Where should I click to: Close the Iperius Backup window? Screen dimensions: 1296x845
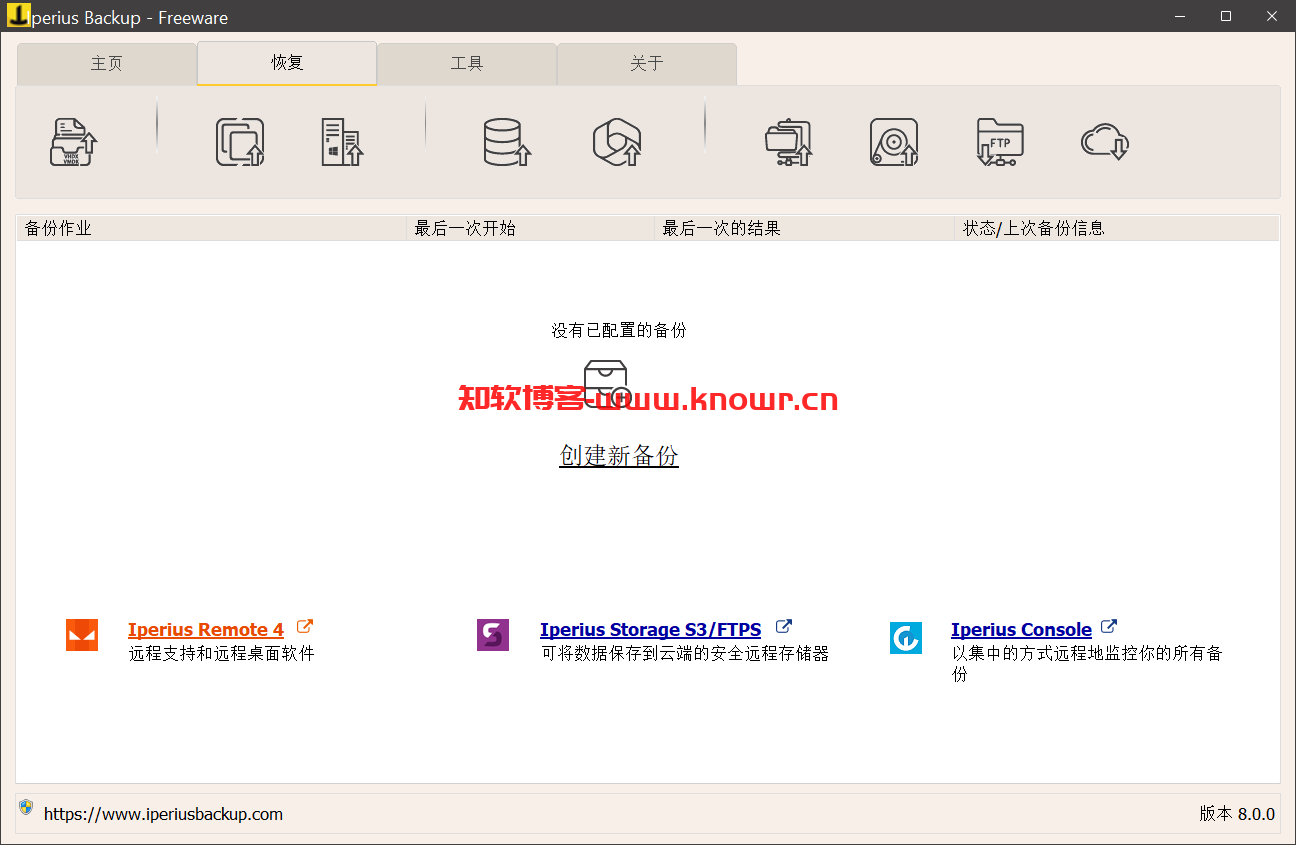pos(1272,16)
